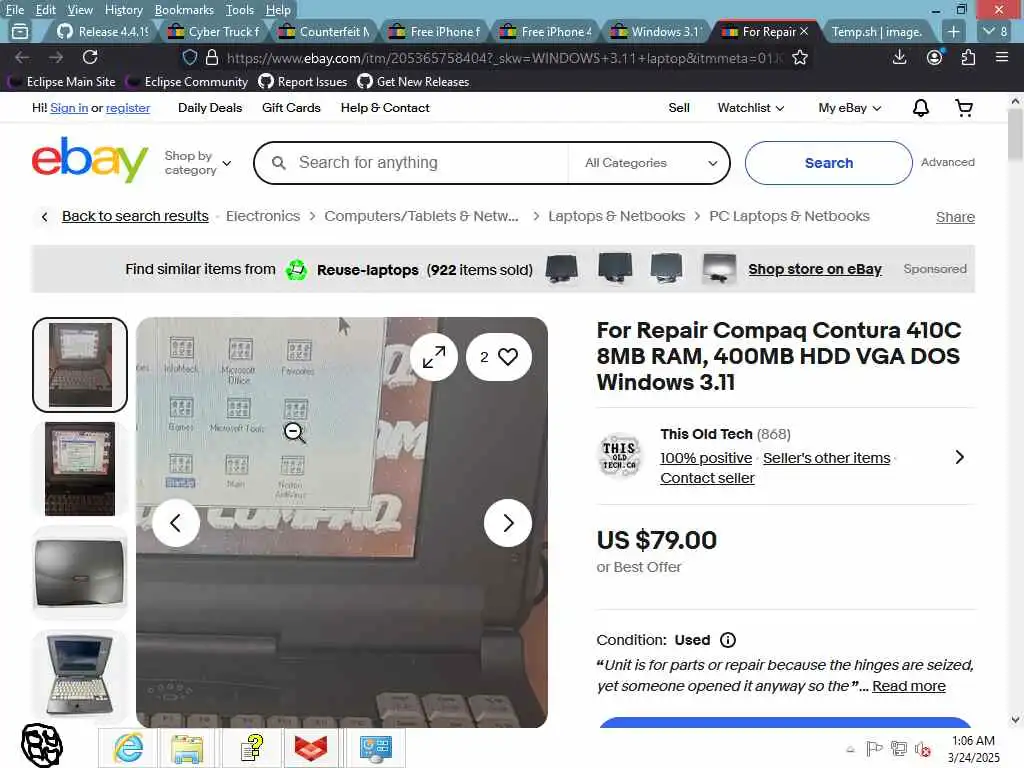Show previous product image arrow
This screenshot has height=768, width=1024.
coord(176,523)
